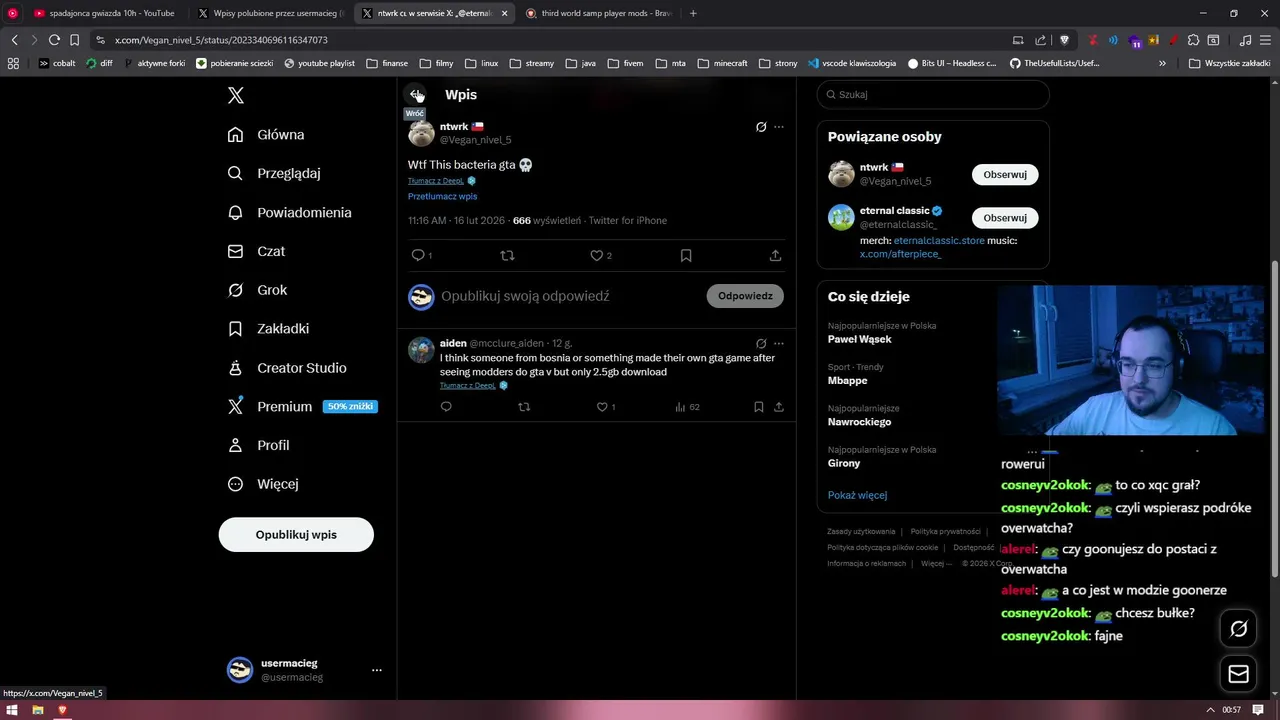Viewport: 1280px width, 720px height.
Task: Bookmark the ntwrk post
Action: click(686, 255)
